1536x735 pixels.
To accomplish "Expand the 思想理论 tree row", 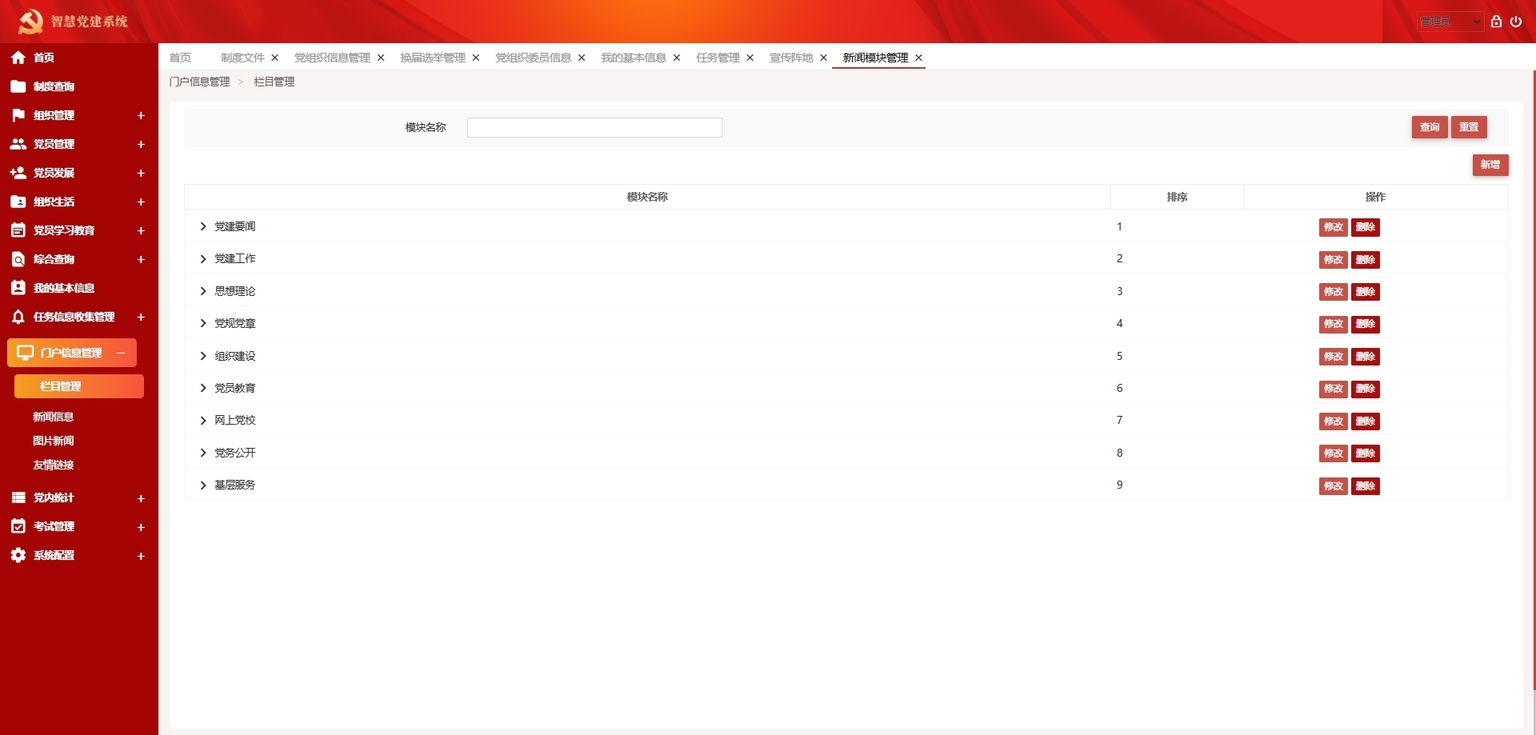I will (203, 291).
